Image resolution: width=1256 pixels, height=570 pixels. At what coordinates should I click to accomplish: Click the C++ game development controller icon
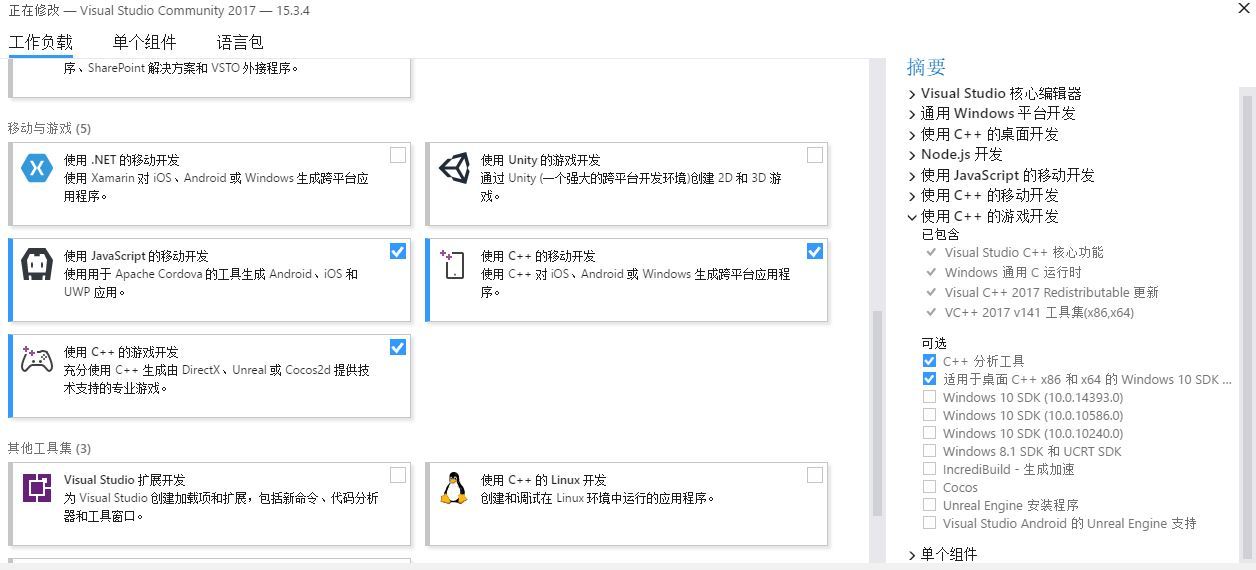click(x=37, y=360)
